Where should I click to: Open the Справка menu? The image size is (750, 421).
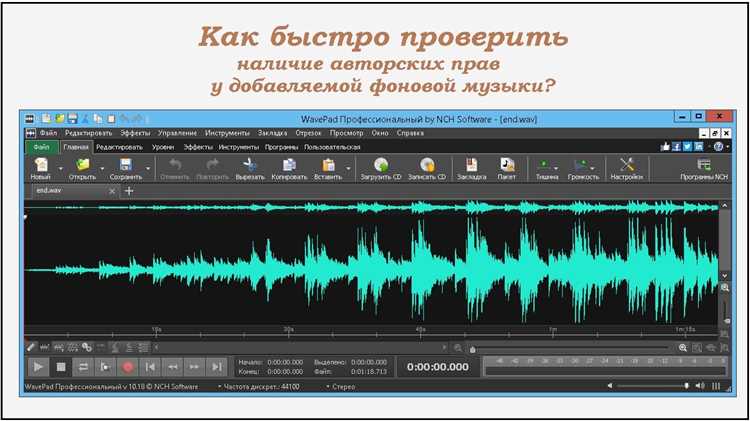pos(410,133)
